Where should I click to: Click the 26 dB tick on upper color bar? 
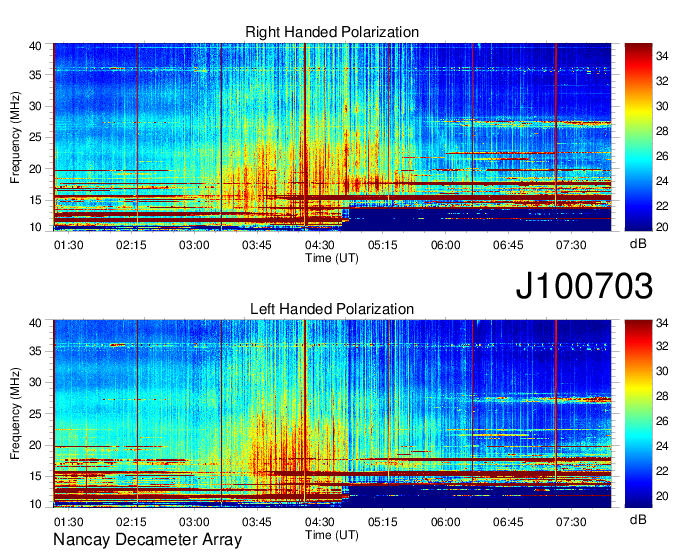tap(662, 156)
